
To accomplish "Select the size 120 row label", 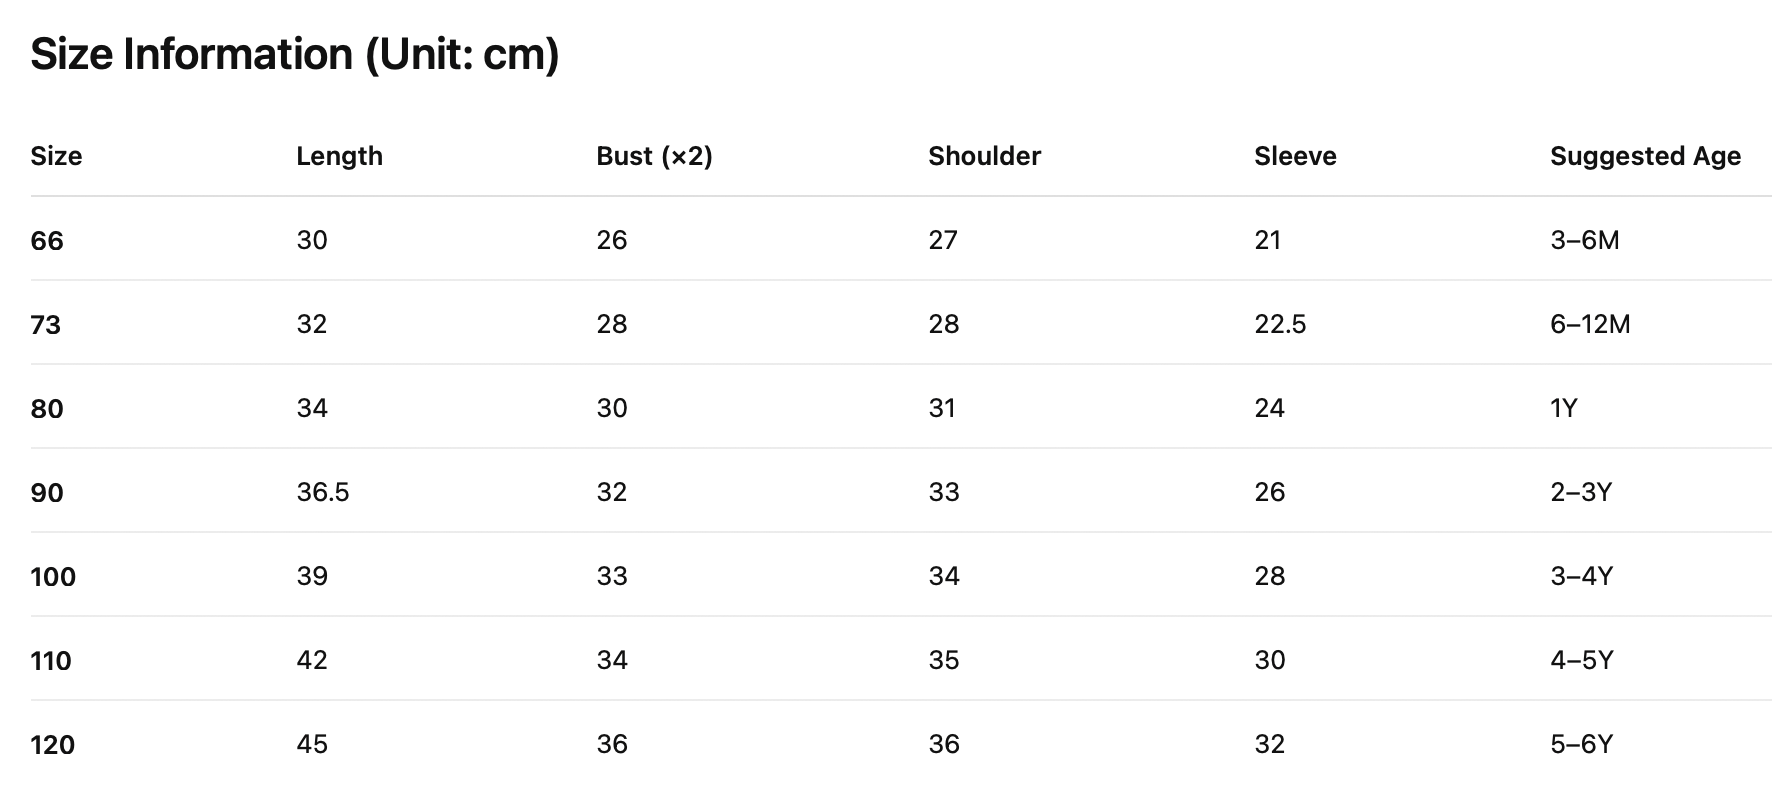I will click(53, 745).
